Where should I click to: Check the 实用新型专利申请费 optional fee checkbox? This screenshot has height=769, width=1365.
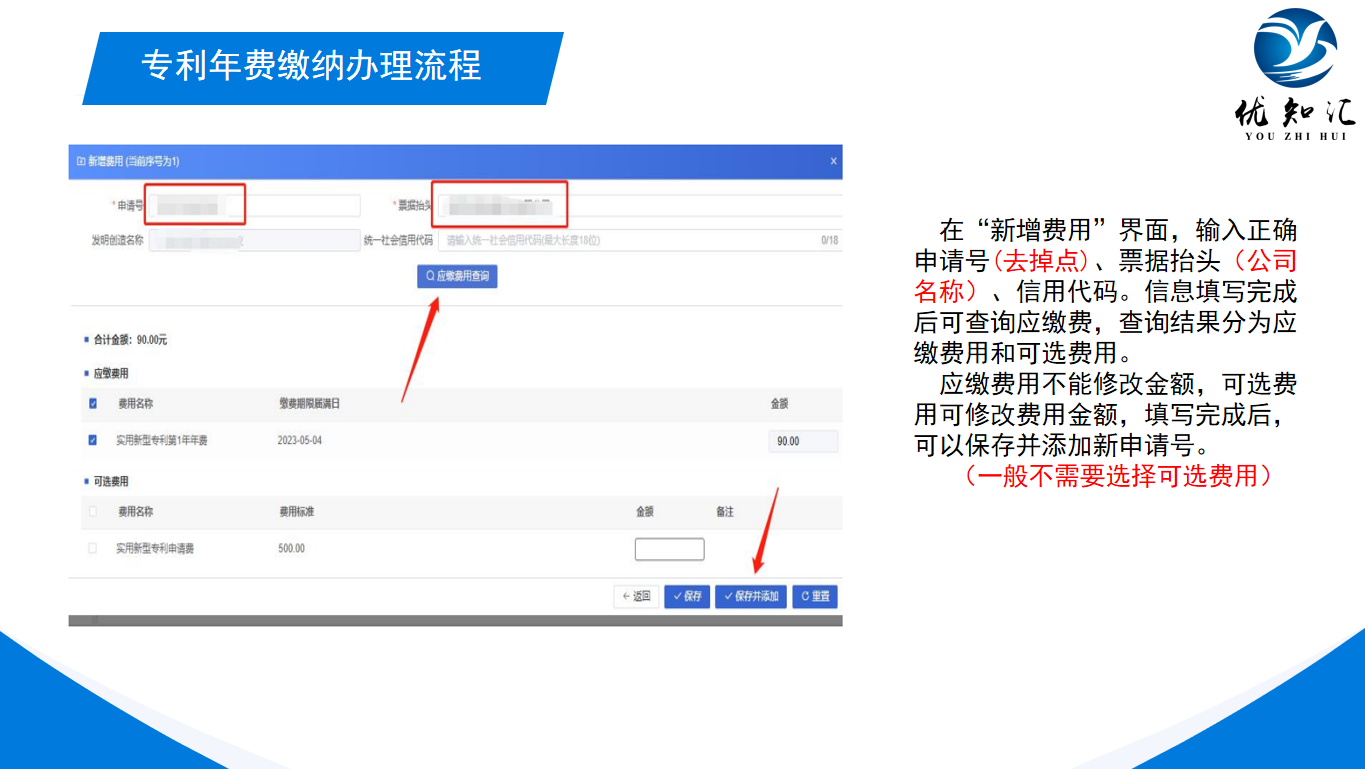(93, 548)
